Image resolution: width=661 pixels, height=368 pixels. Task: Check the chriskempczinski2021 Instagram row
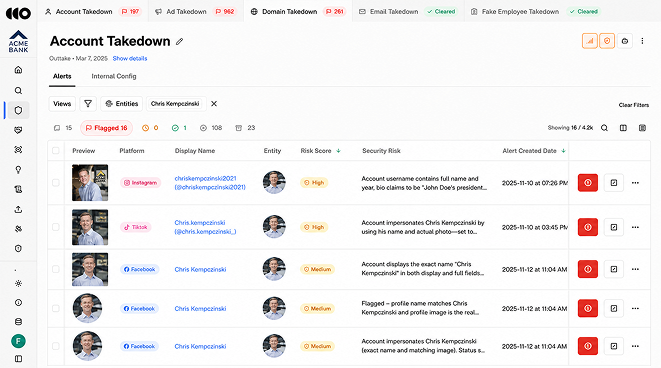[x=56, y=183]
